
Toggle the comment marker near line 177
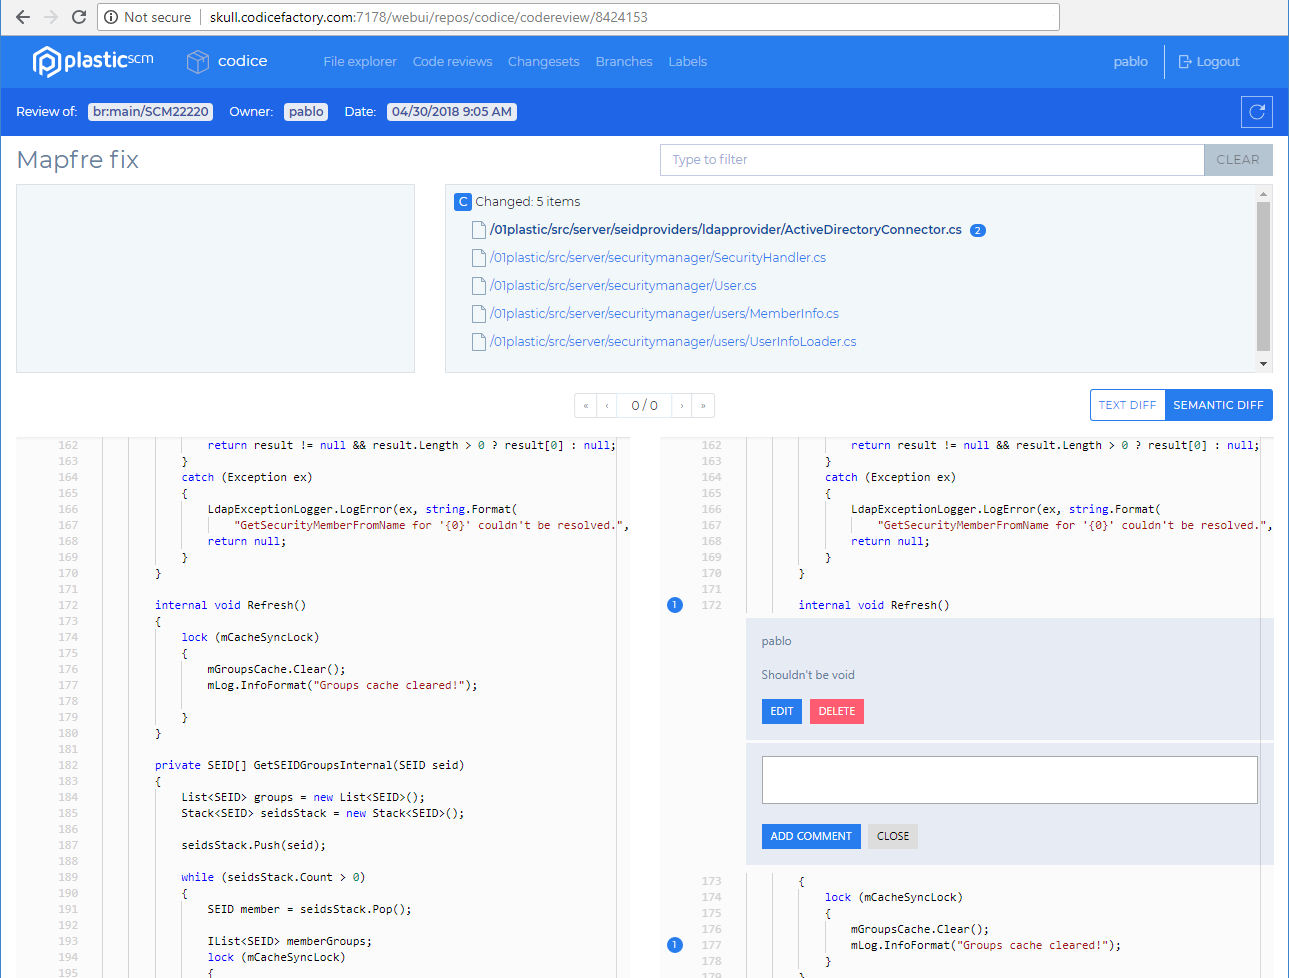674,944
